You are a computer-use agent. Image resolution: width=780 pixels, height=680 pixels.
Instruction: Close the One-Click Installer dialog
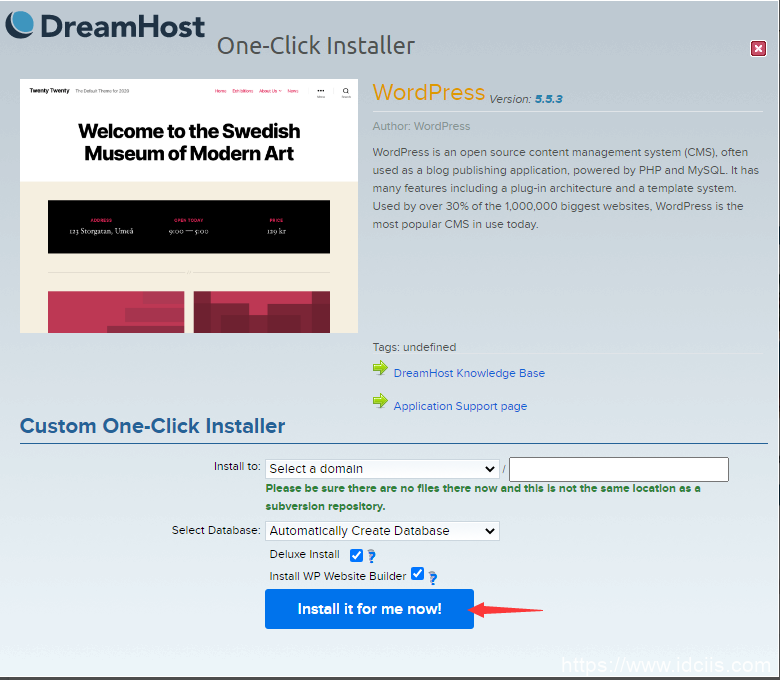[x=758, y=49]
